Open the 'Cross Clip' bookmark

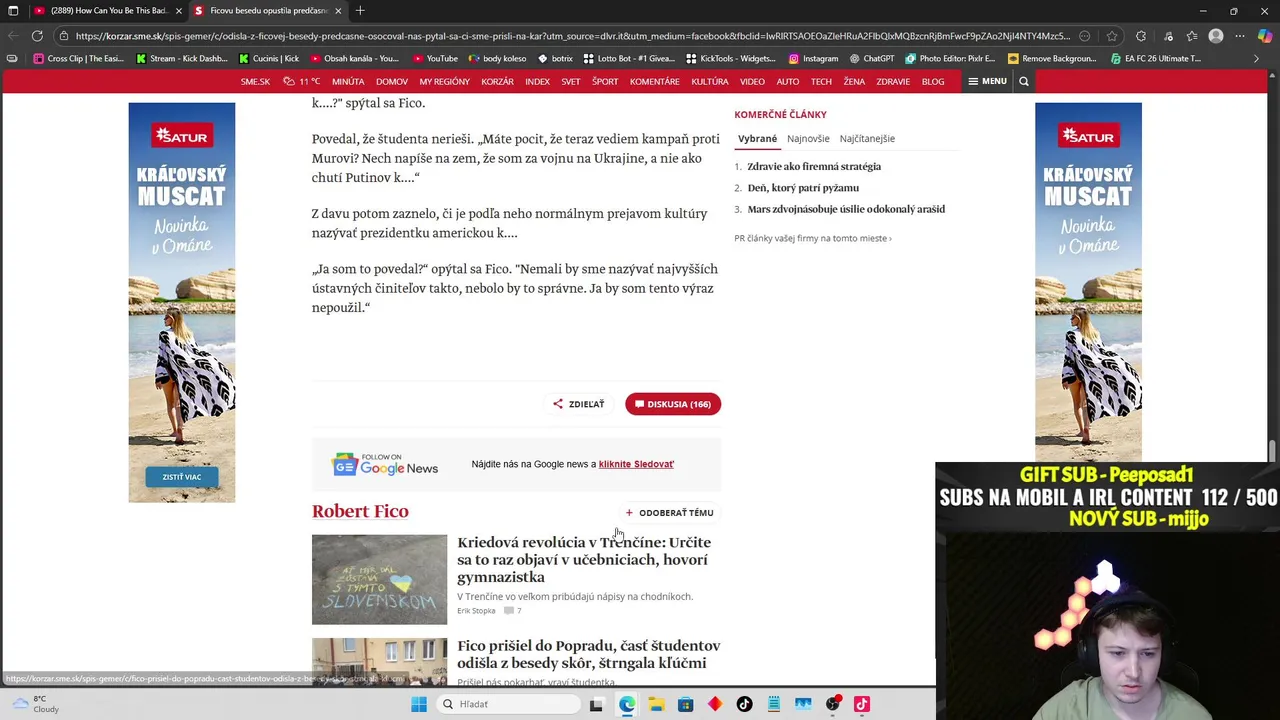(78, 59)
